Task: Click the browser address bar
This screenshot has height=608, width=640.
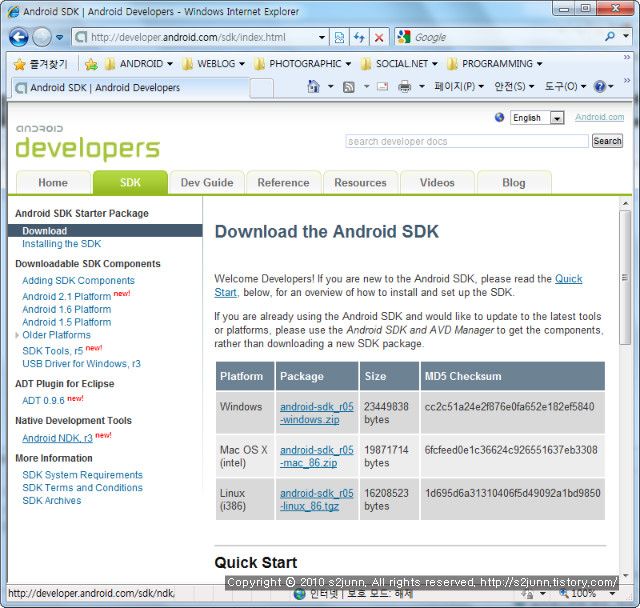Action: [x=201, y=38]
